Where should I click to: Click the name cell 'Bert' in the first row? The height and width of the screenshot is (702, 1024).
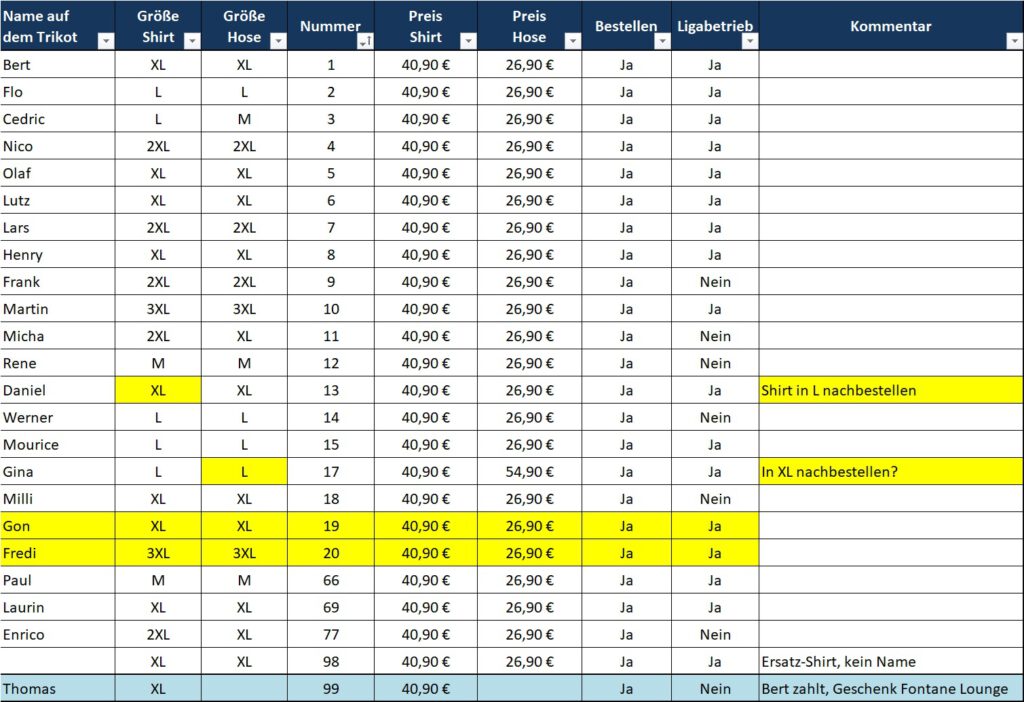click(x=57, y=65)
